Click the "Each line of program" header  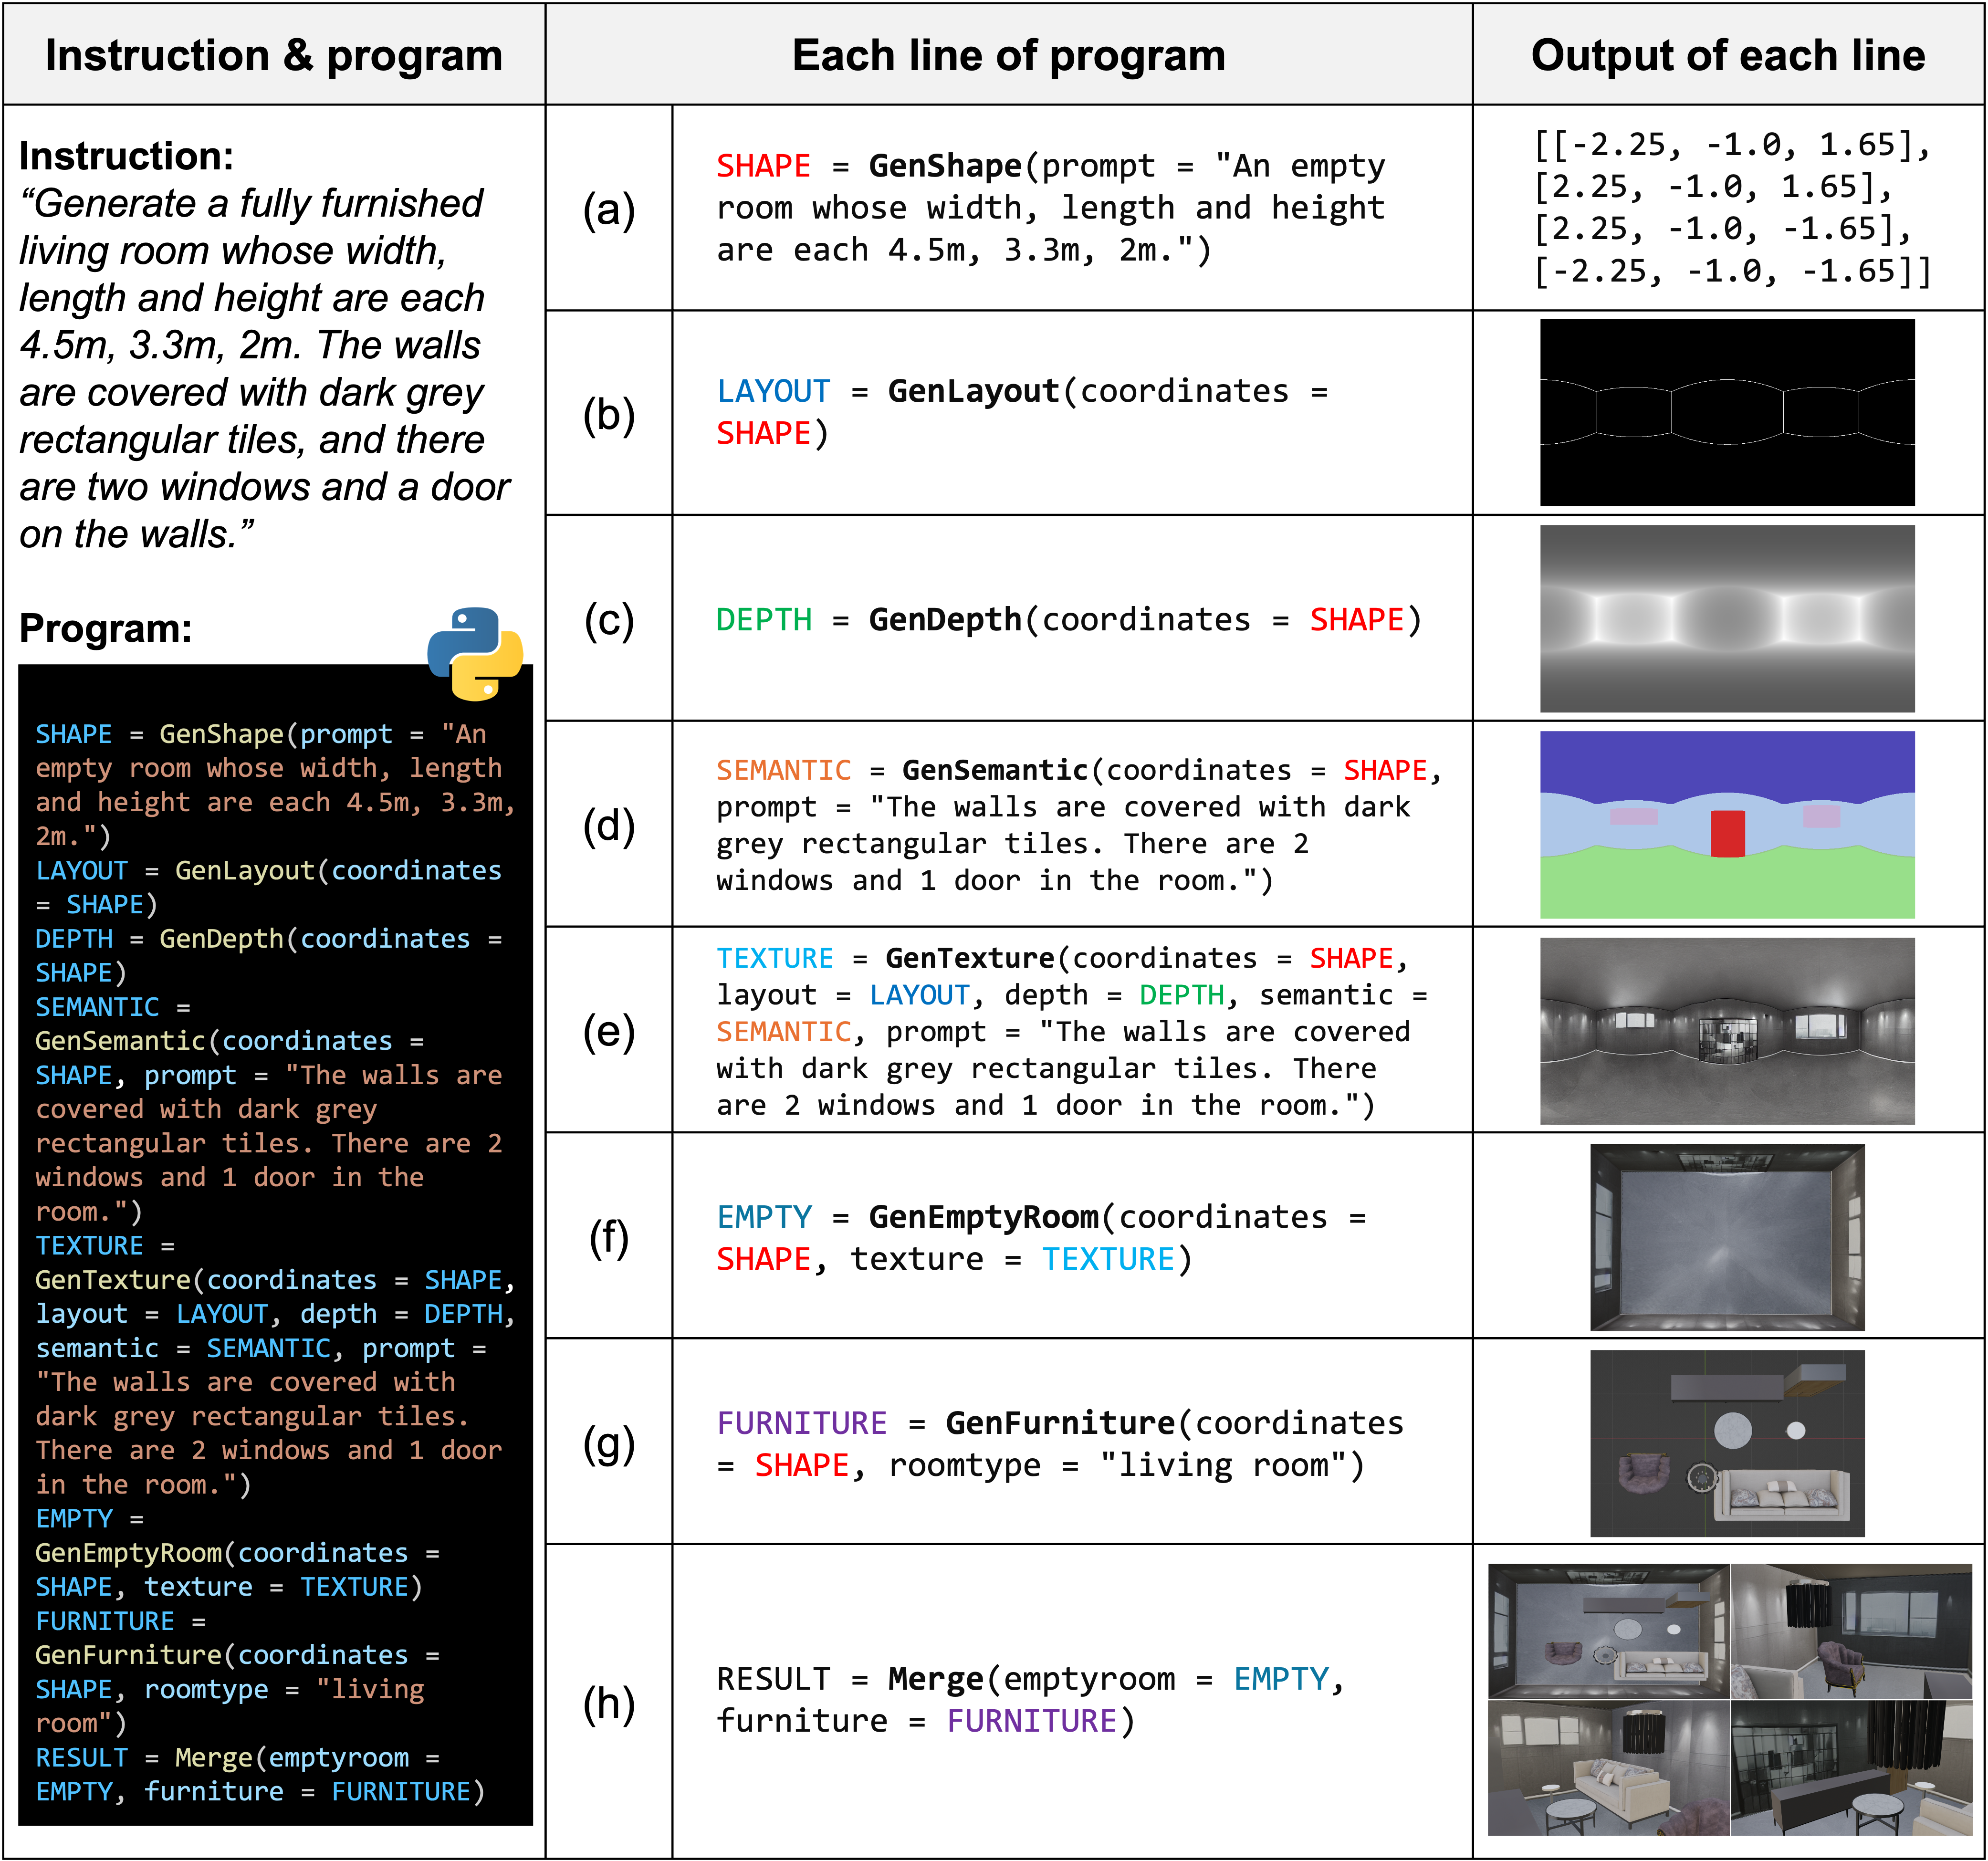1008,55
